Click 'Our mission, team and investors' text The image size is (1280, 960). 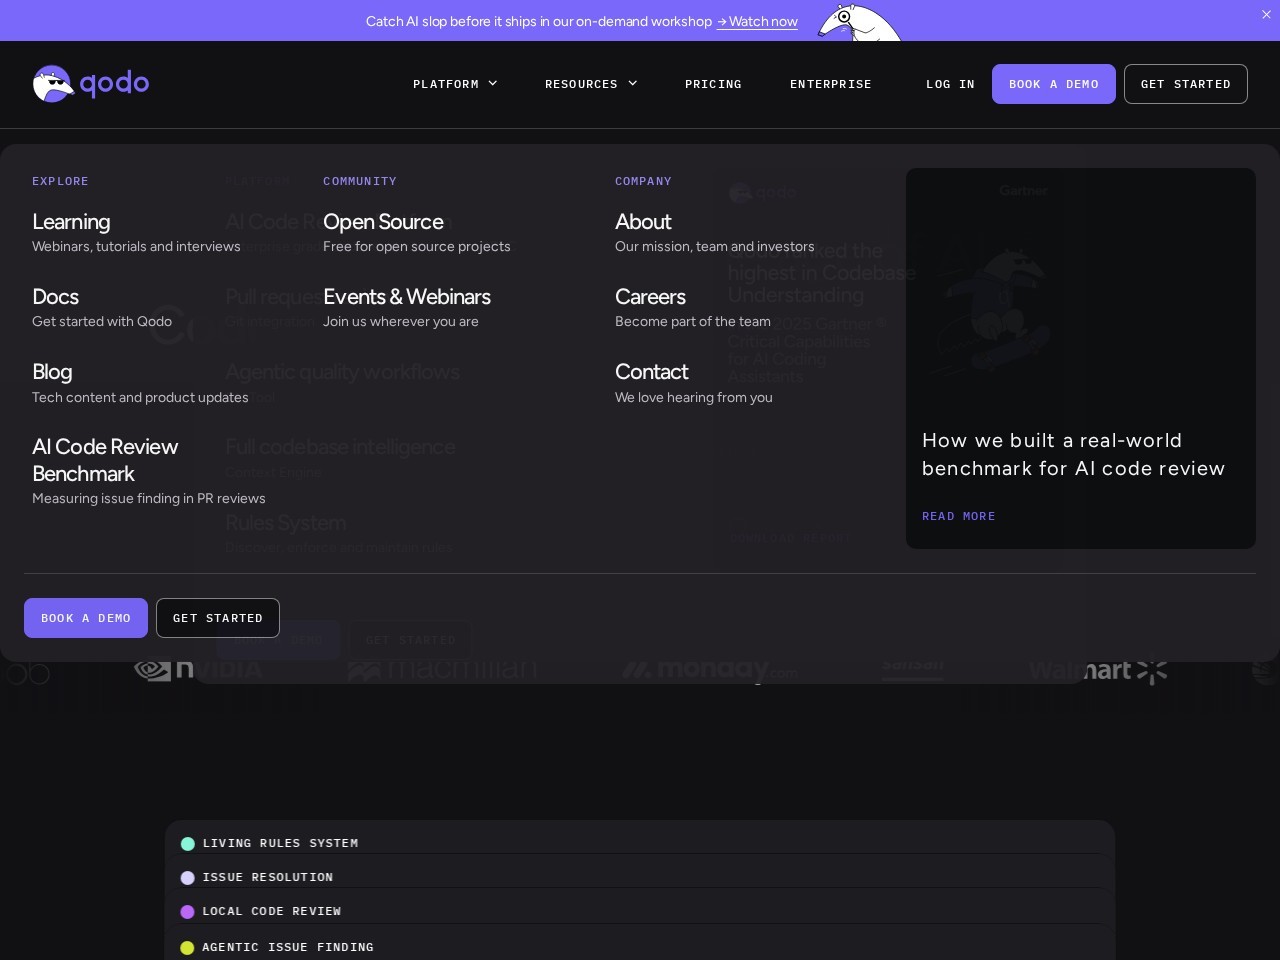(x=715, y=246)
